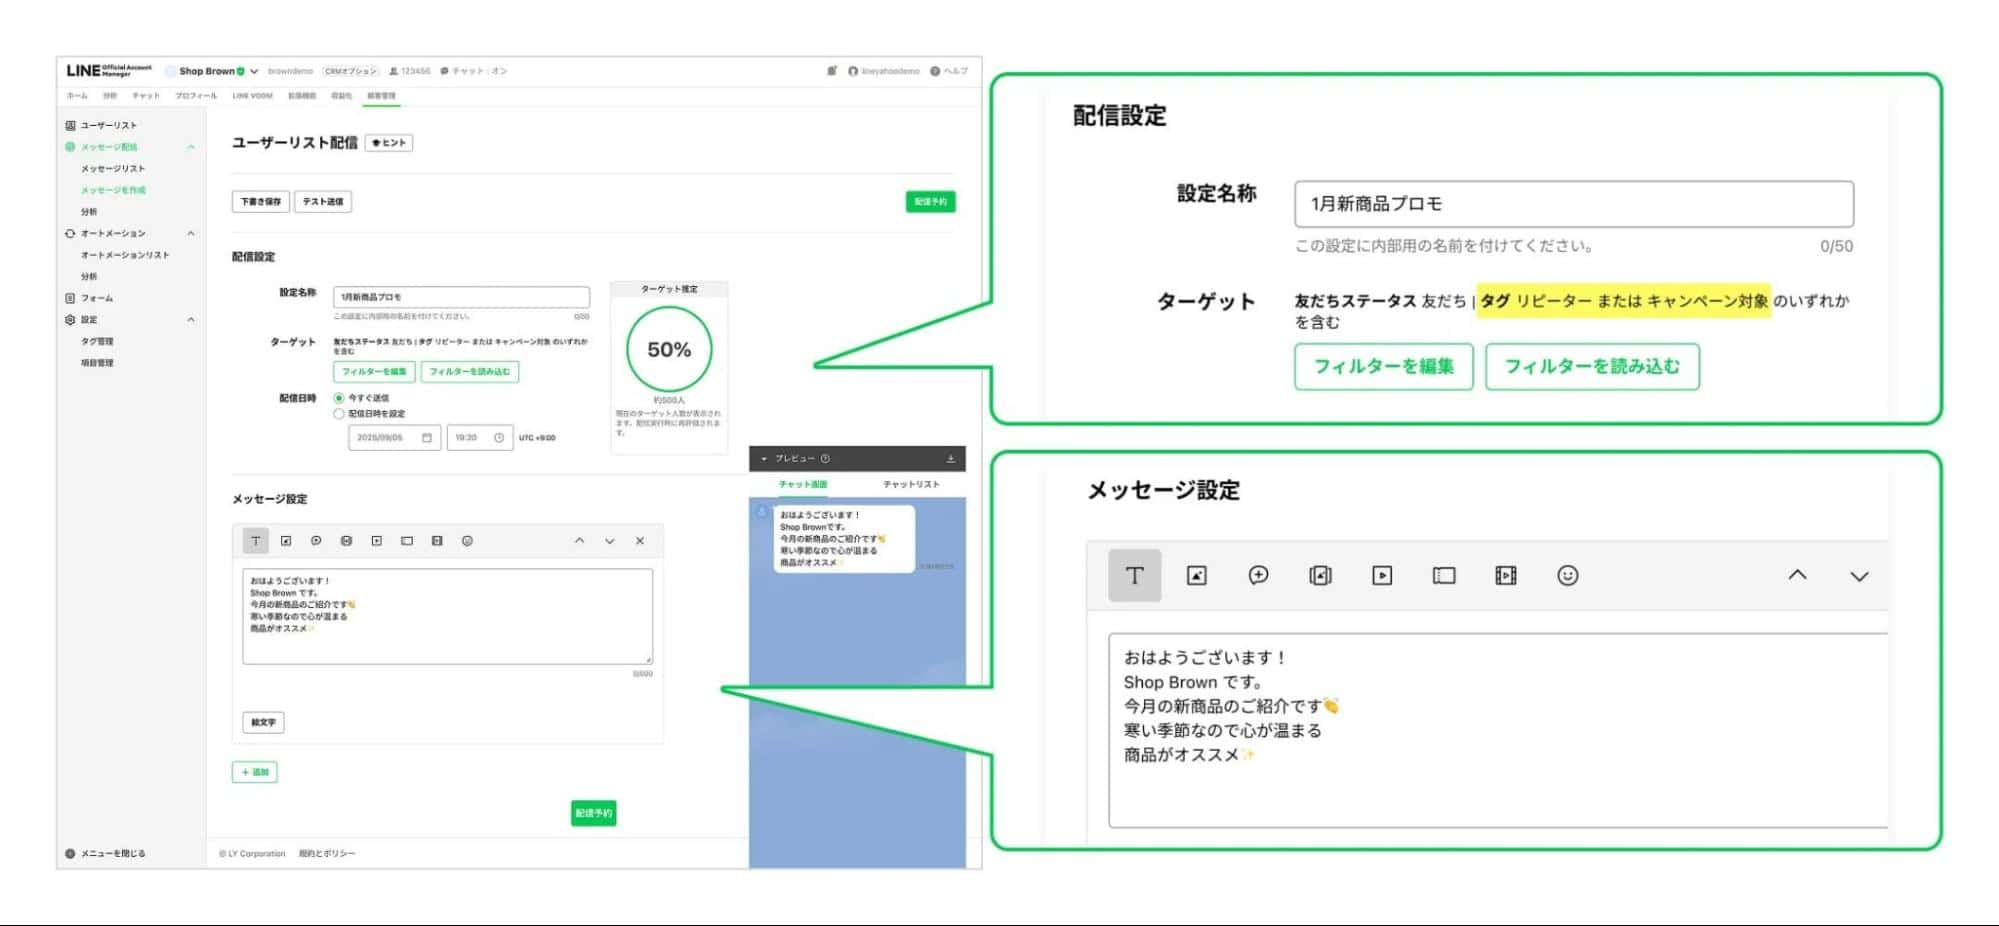Open メッセージリスト in the sidebar

point(113,169)
